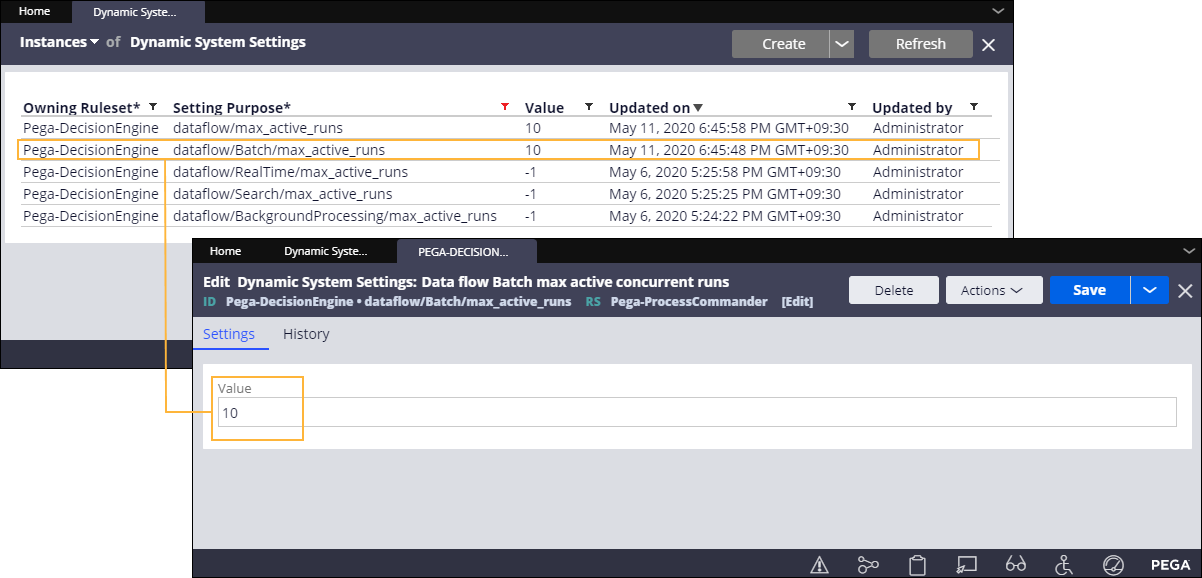The height and width of the screenshot is (578, 1202).
Task: Click the glasses icon in footer
Action: click(1015, 565)
